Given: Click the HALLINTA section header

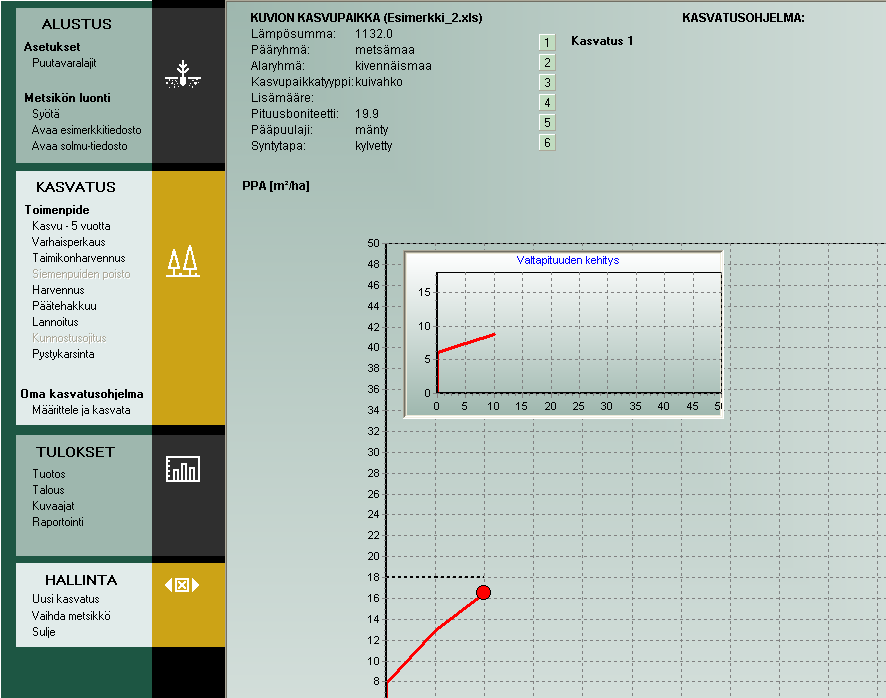Looking at the screenshot, I should (81, 580).
